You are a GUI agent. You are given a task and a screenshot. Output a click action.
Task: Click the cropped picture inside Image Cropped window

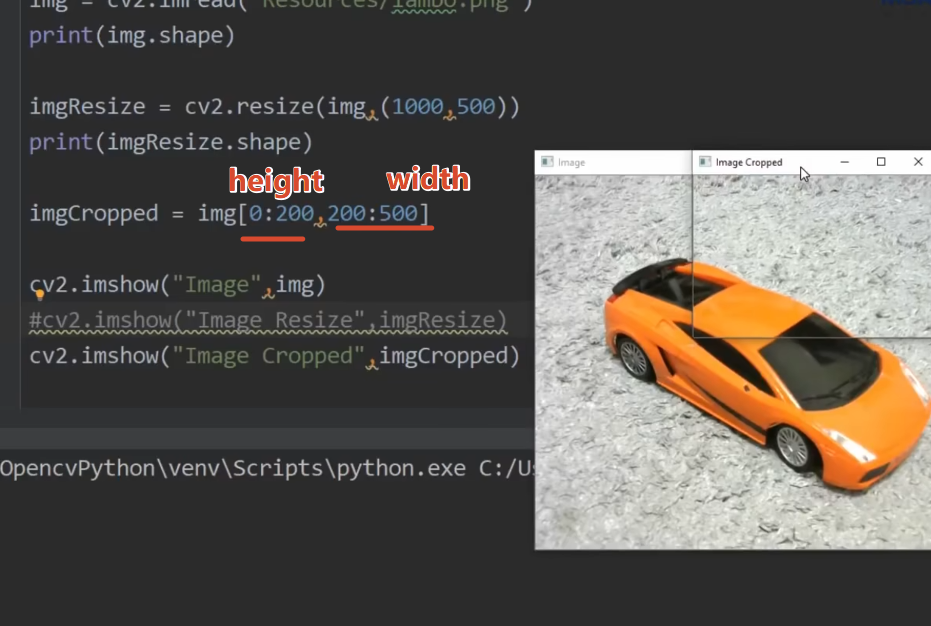coord(812,255)
